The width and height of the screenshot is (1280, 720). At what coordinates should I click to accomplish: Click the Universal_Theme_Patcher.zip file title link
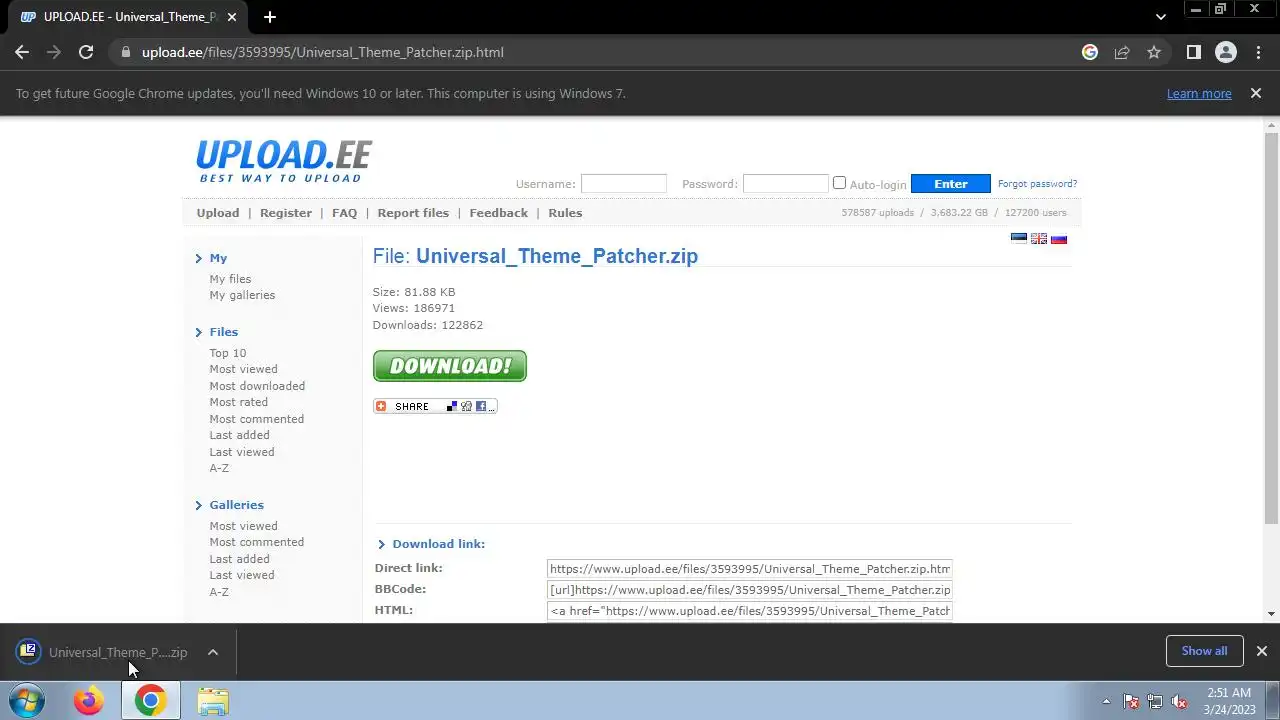coord(557,256)
